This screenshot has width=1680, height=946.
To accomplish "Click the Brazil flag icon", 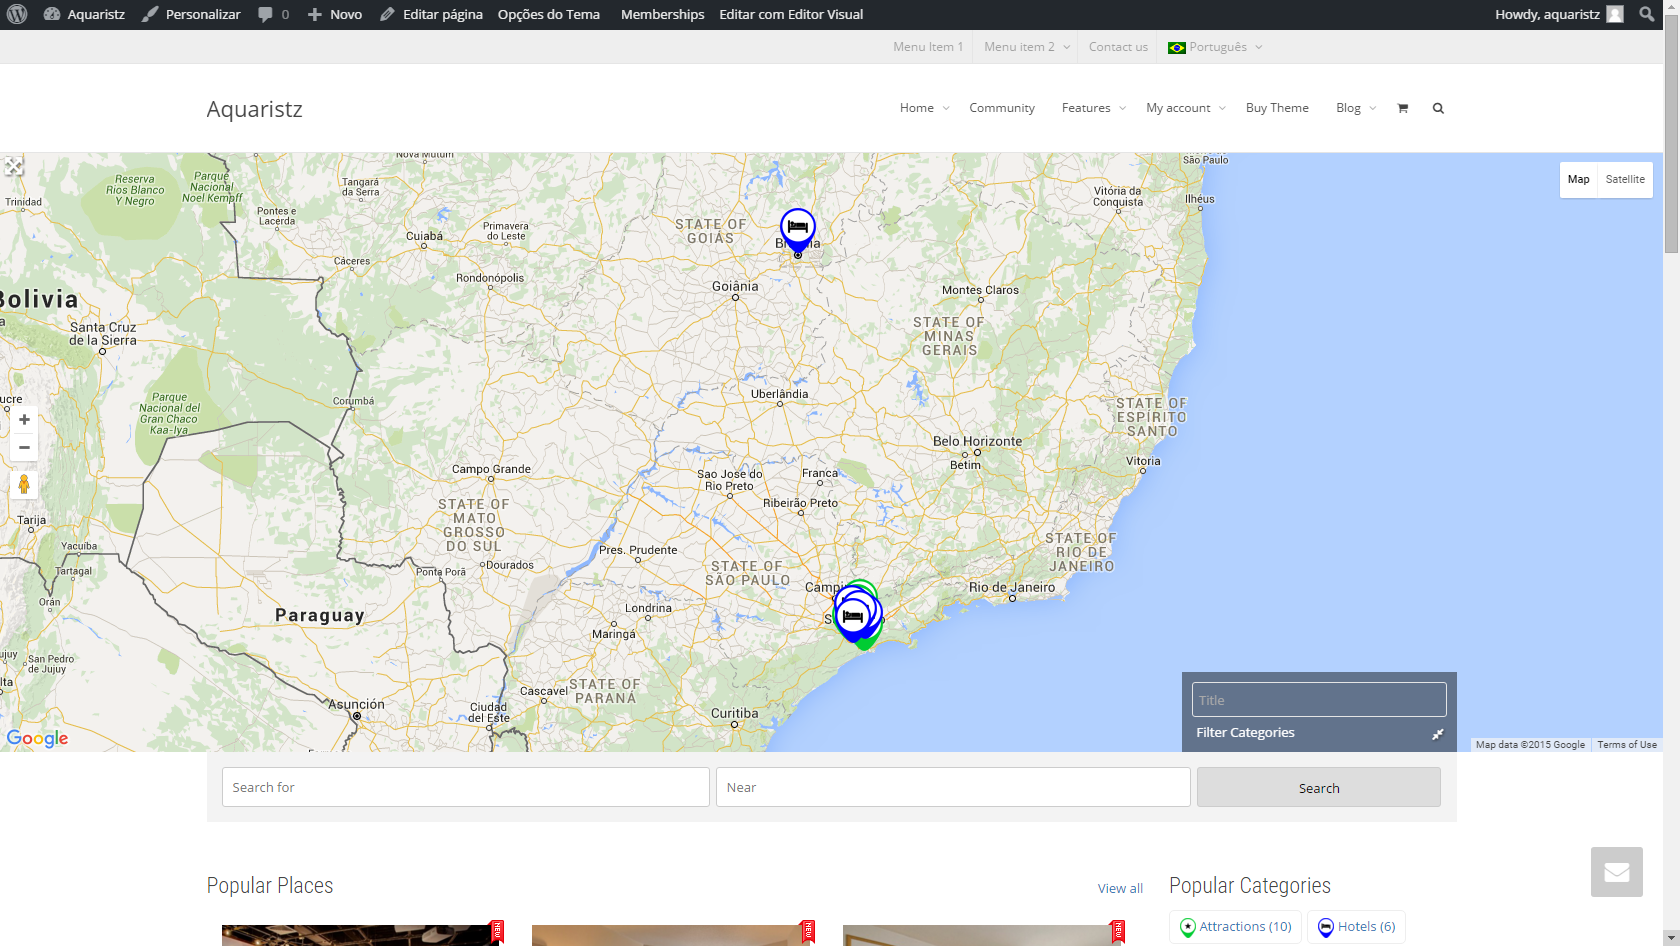I will click(1177, 47).
